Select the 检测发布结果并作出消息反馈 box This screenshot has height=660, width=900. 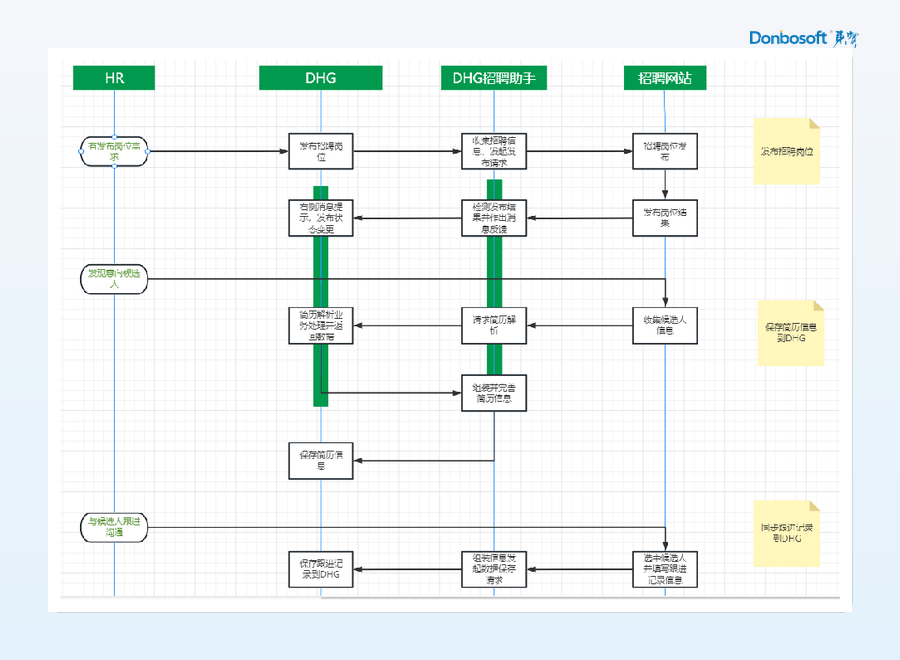[494, 218]
